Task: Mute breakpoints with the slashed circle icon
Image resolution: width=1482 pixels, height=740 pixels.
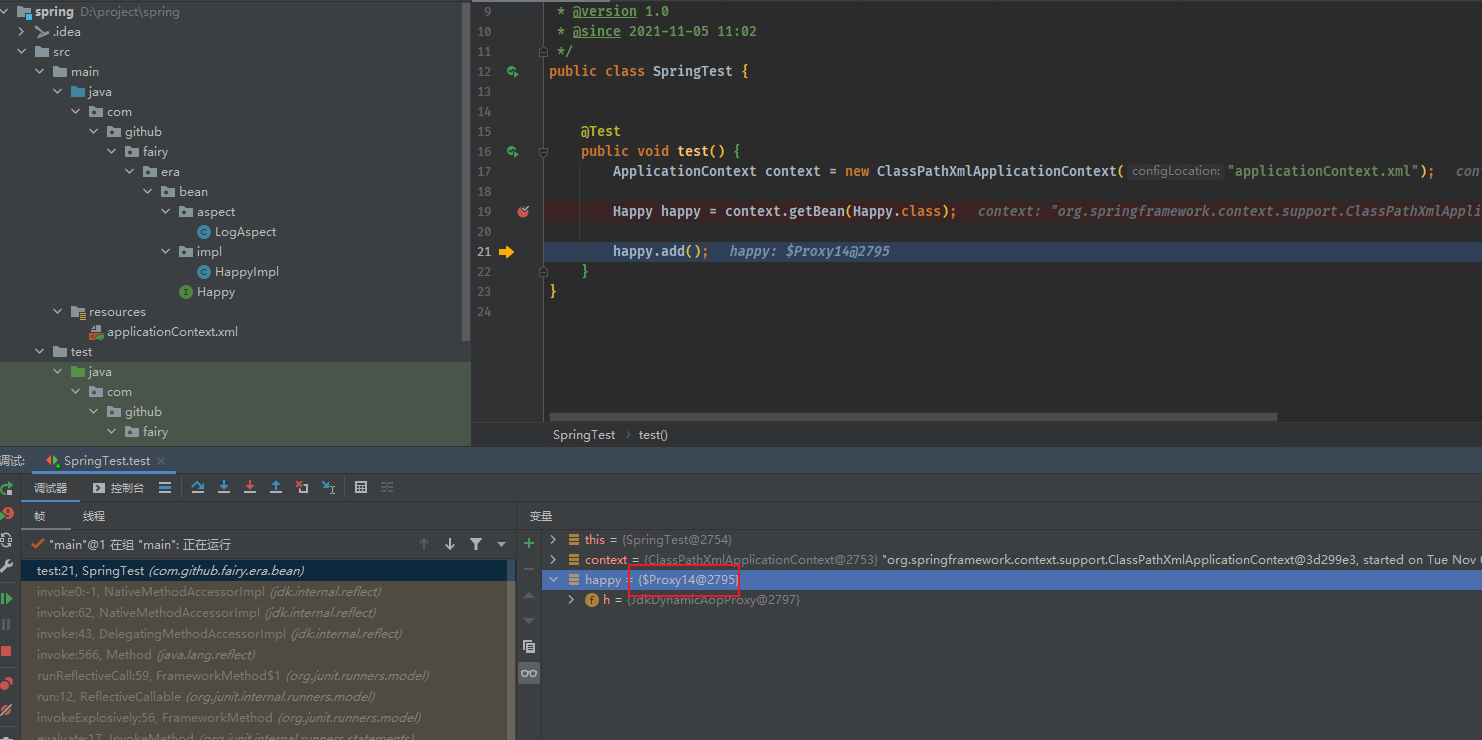Action: 6,710
